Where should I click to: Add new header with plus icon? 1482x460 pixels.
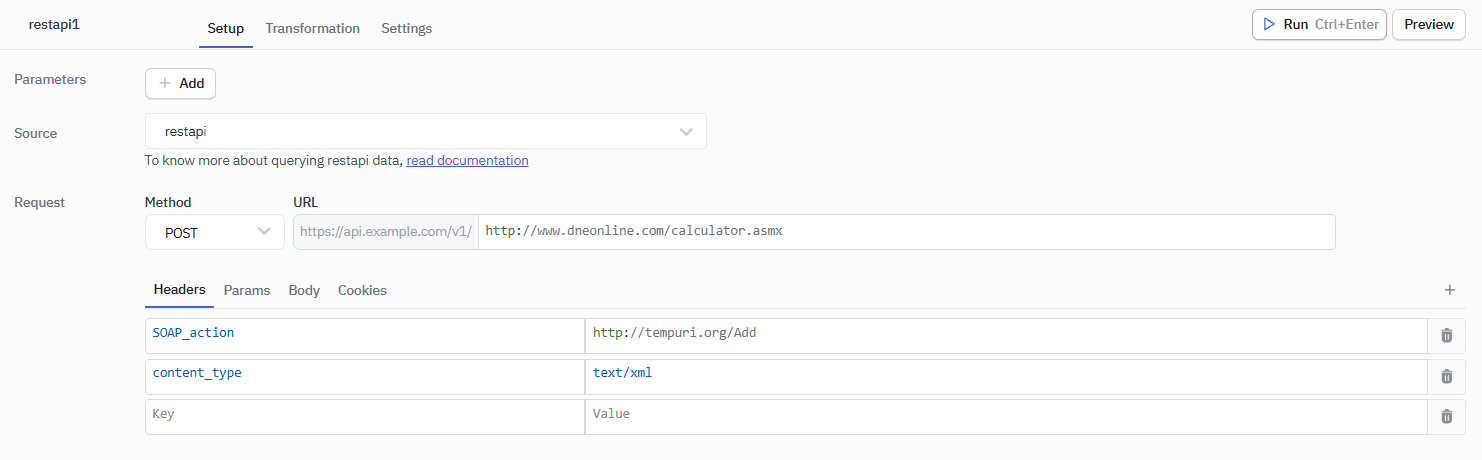[x=1449, y=290]
